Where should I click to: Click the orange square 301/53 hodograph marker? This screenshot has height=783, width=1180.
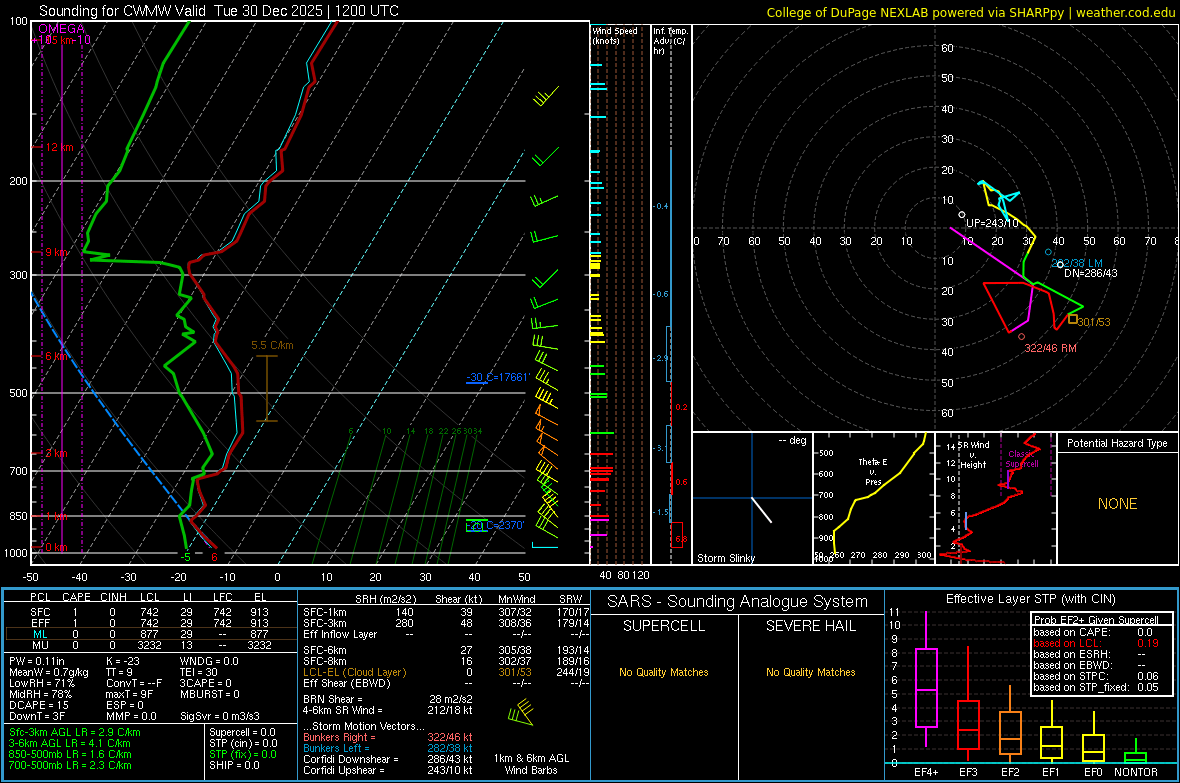click(1072, 319)
